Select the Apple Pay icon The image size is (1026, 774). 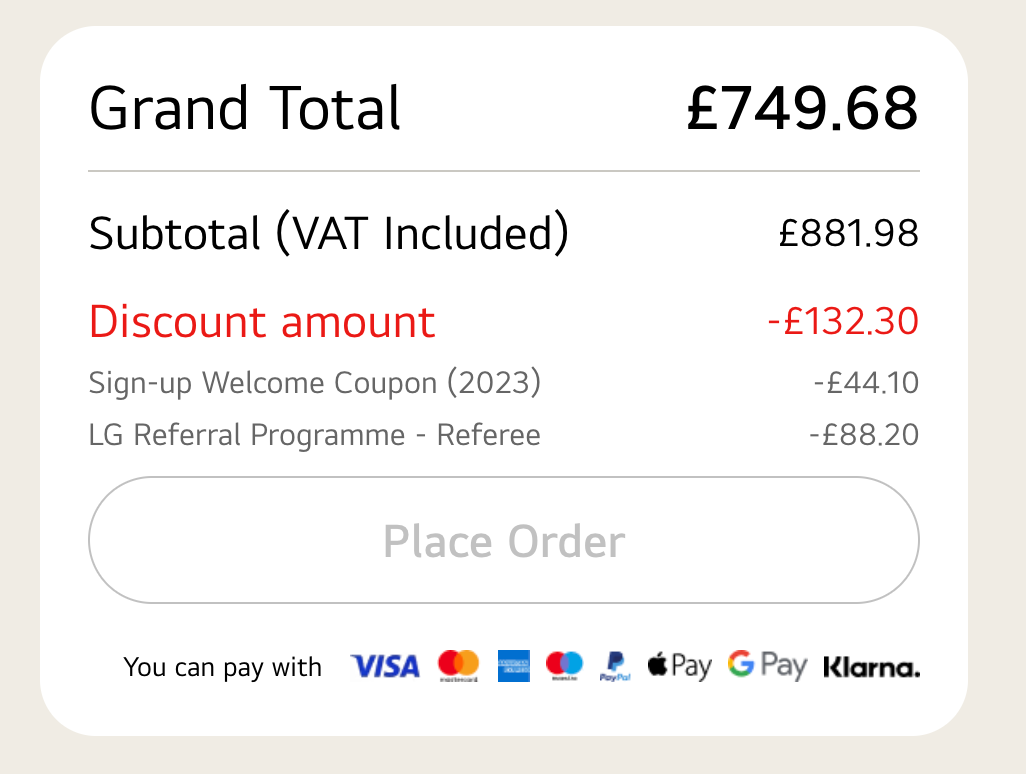click(x=680, y=666)
